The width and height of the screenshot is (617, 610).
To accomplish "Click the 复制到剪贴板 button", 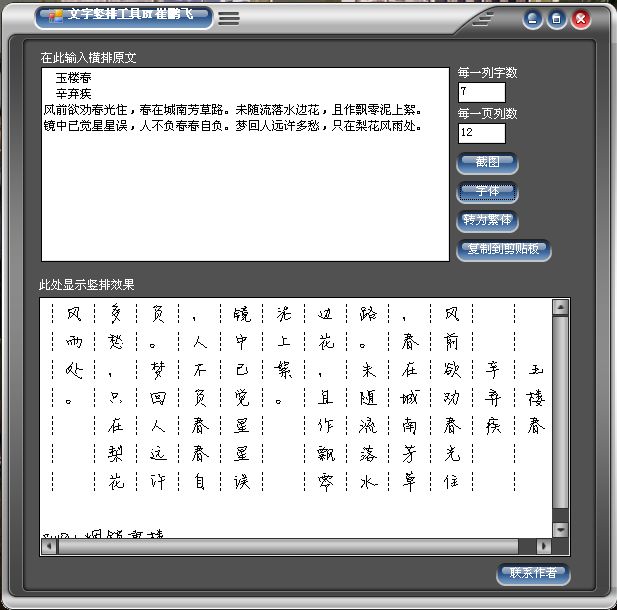I will point(504,249).
